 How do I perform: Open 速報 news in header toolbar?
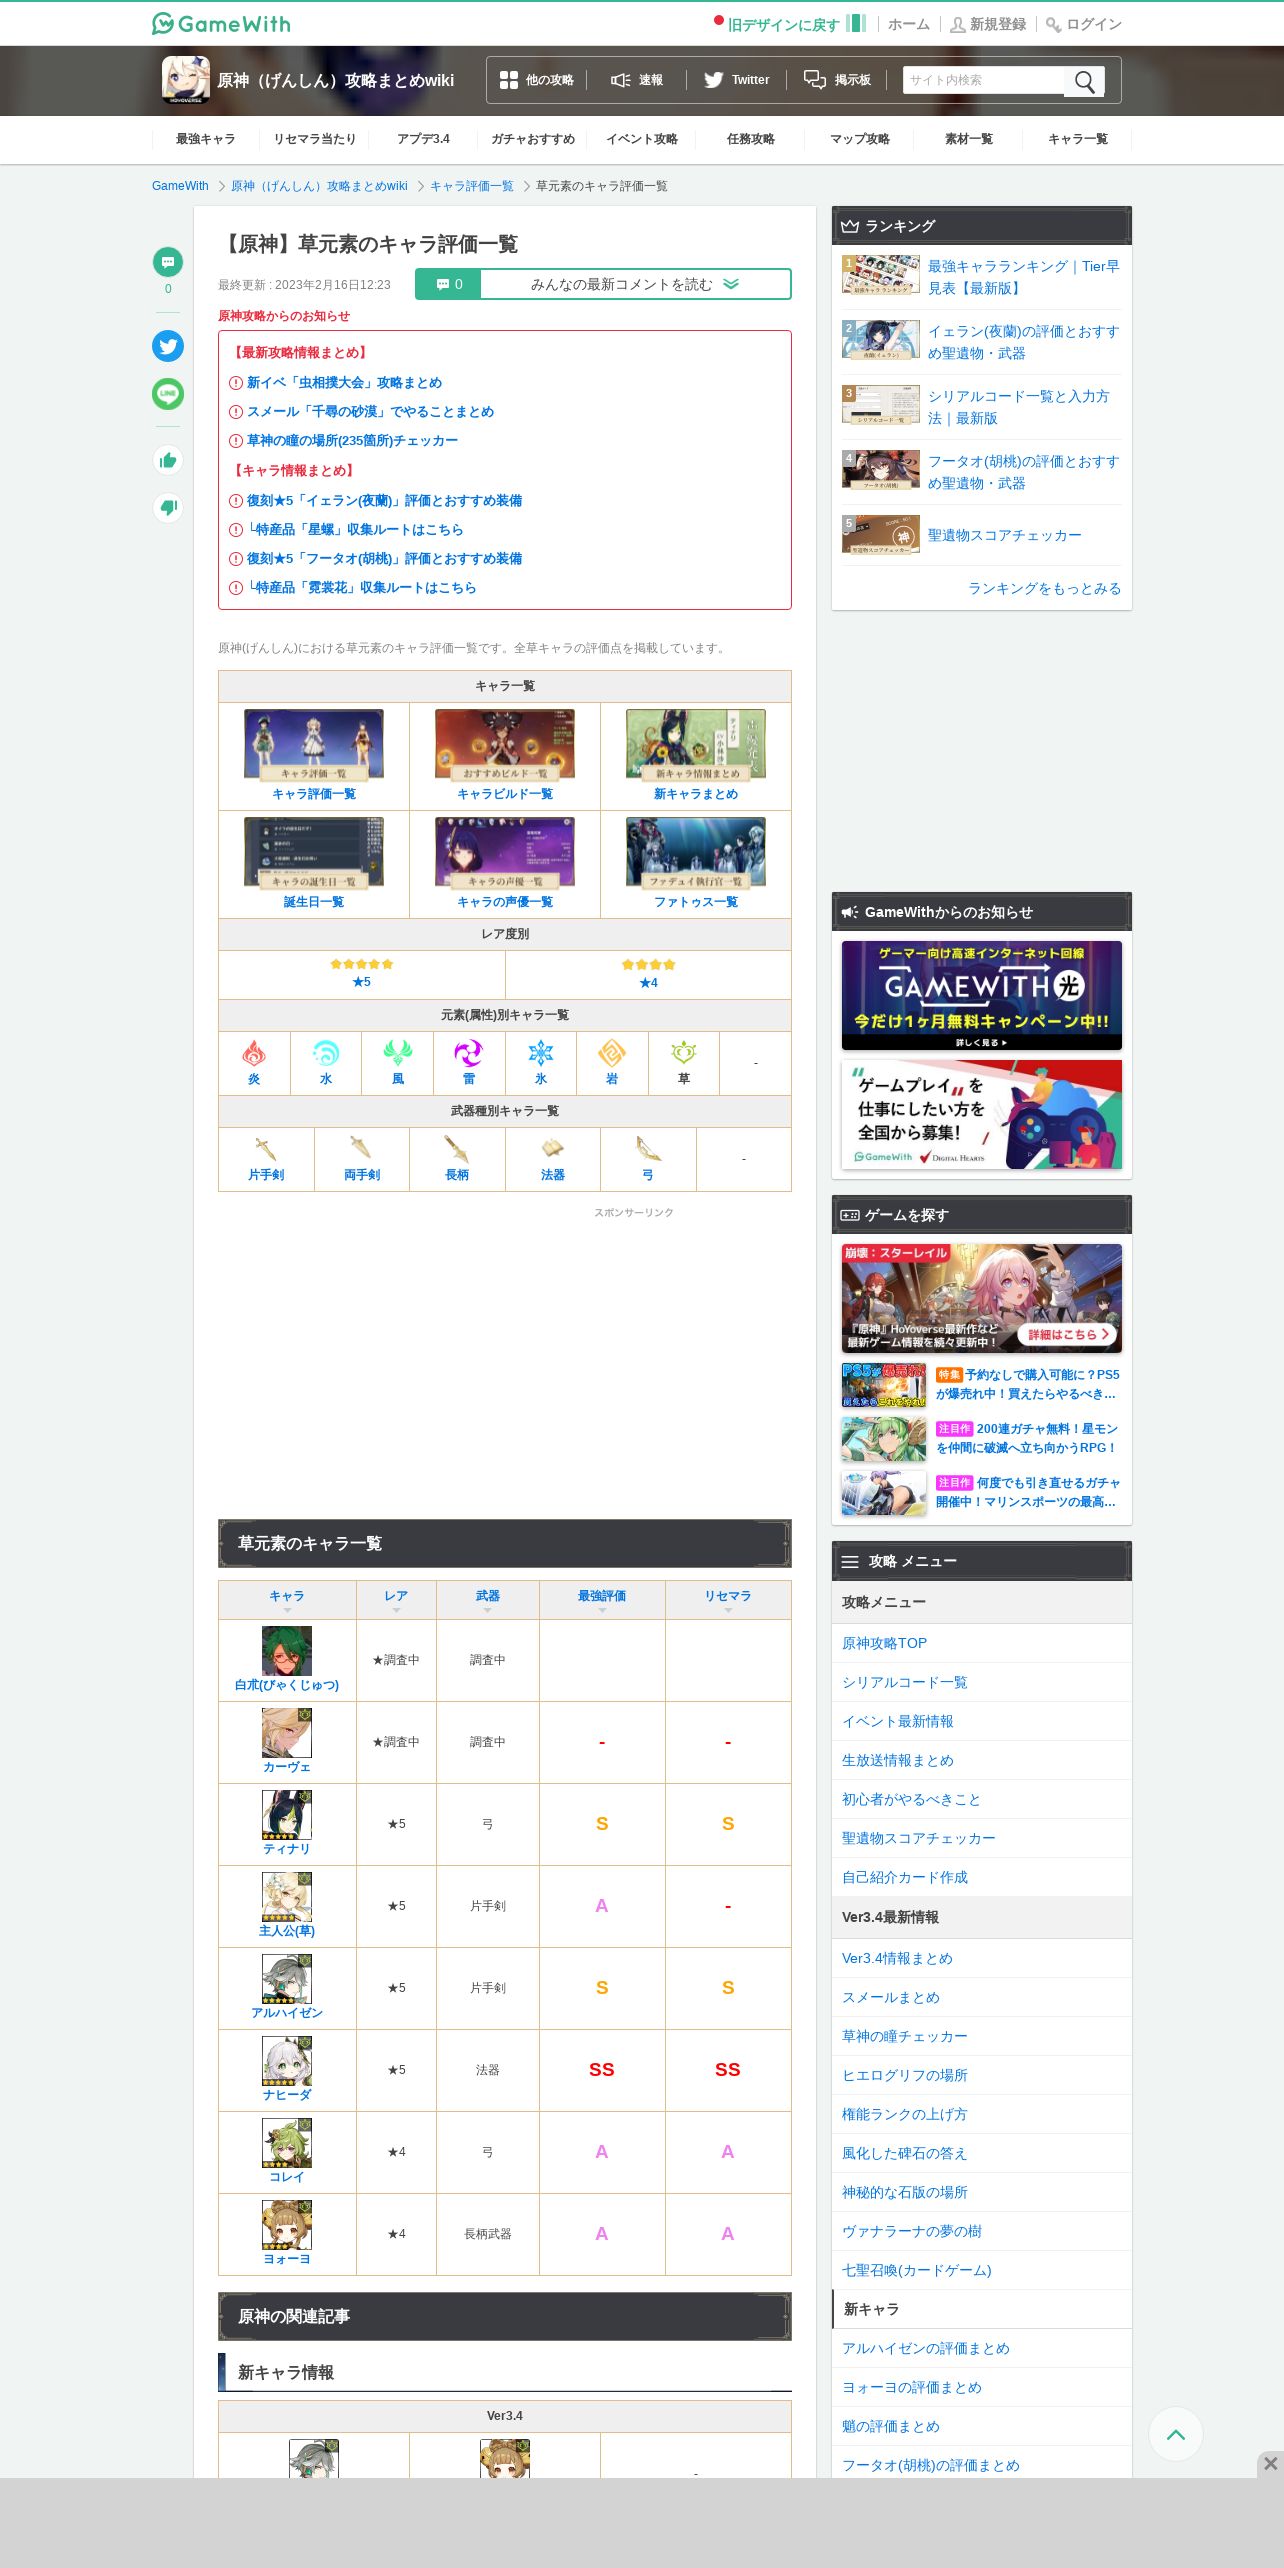point(637,80)
